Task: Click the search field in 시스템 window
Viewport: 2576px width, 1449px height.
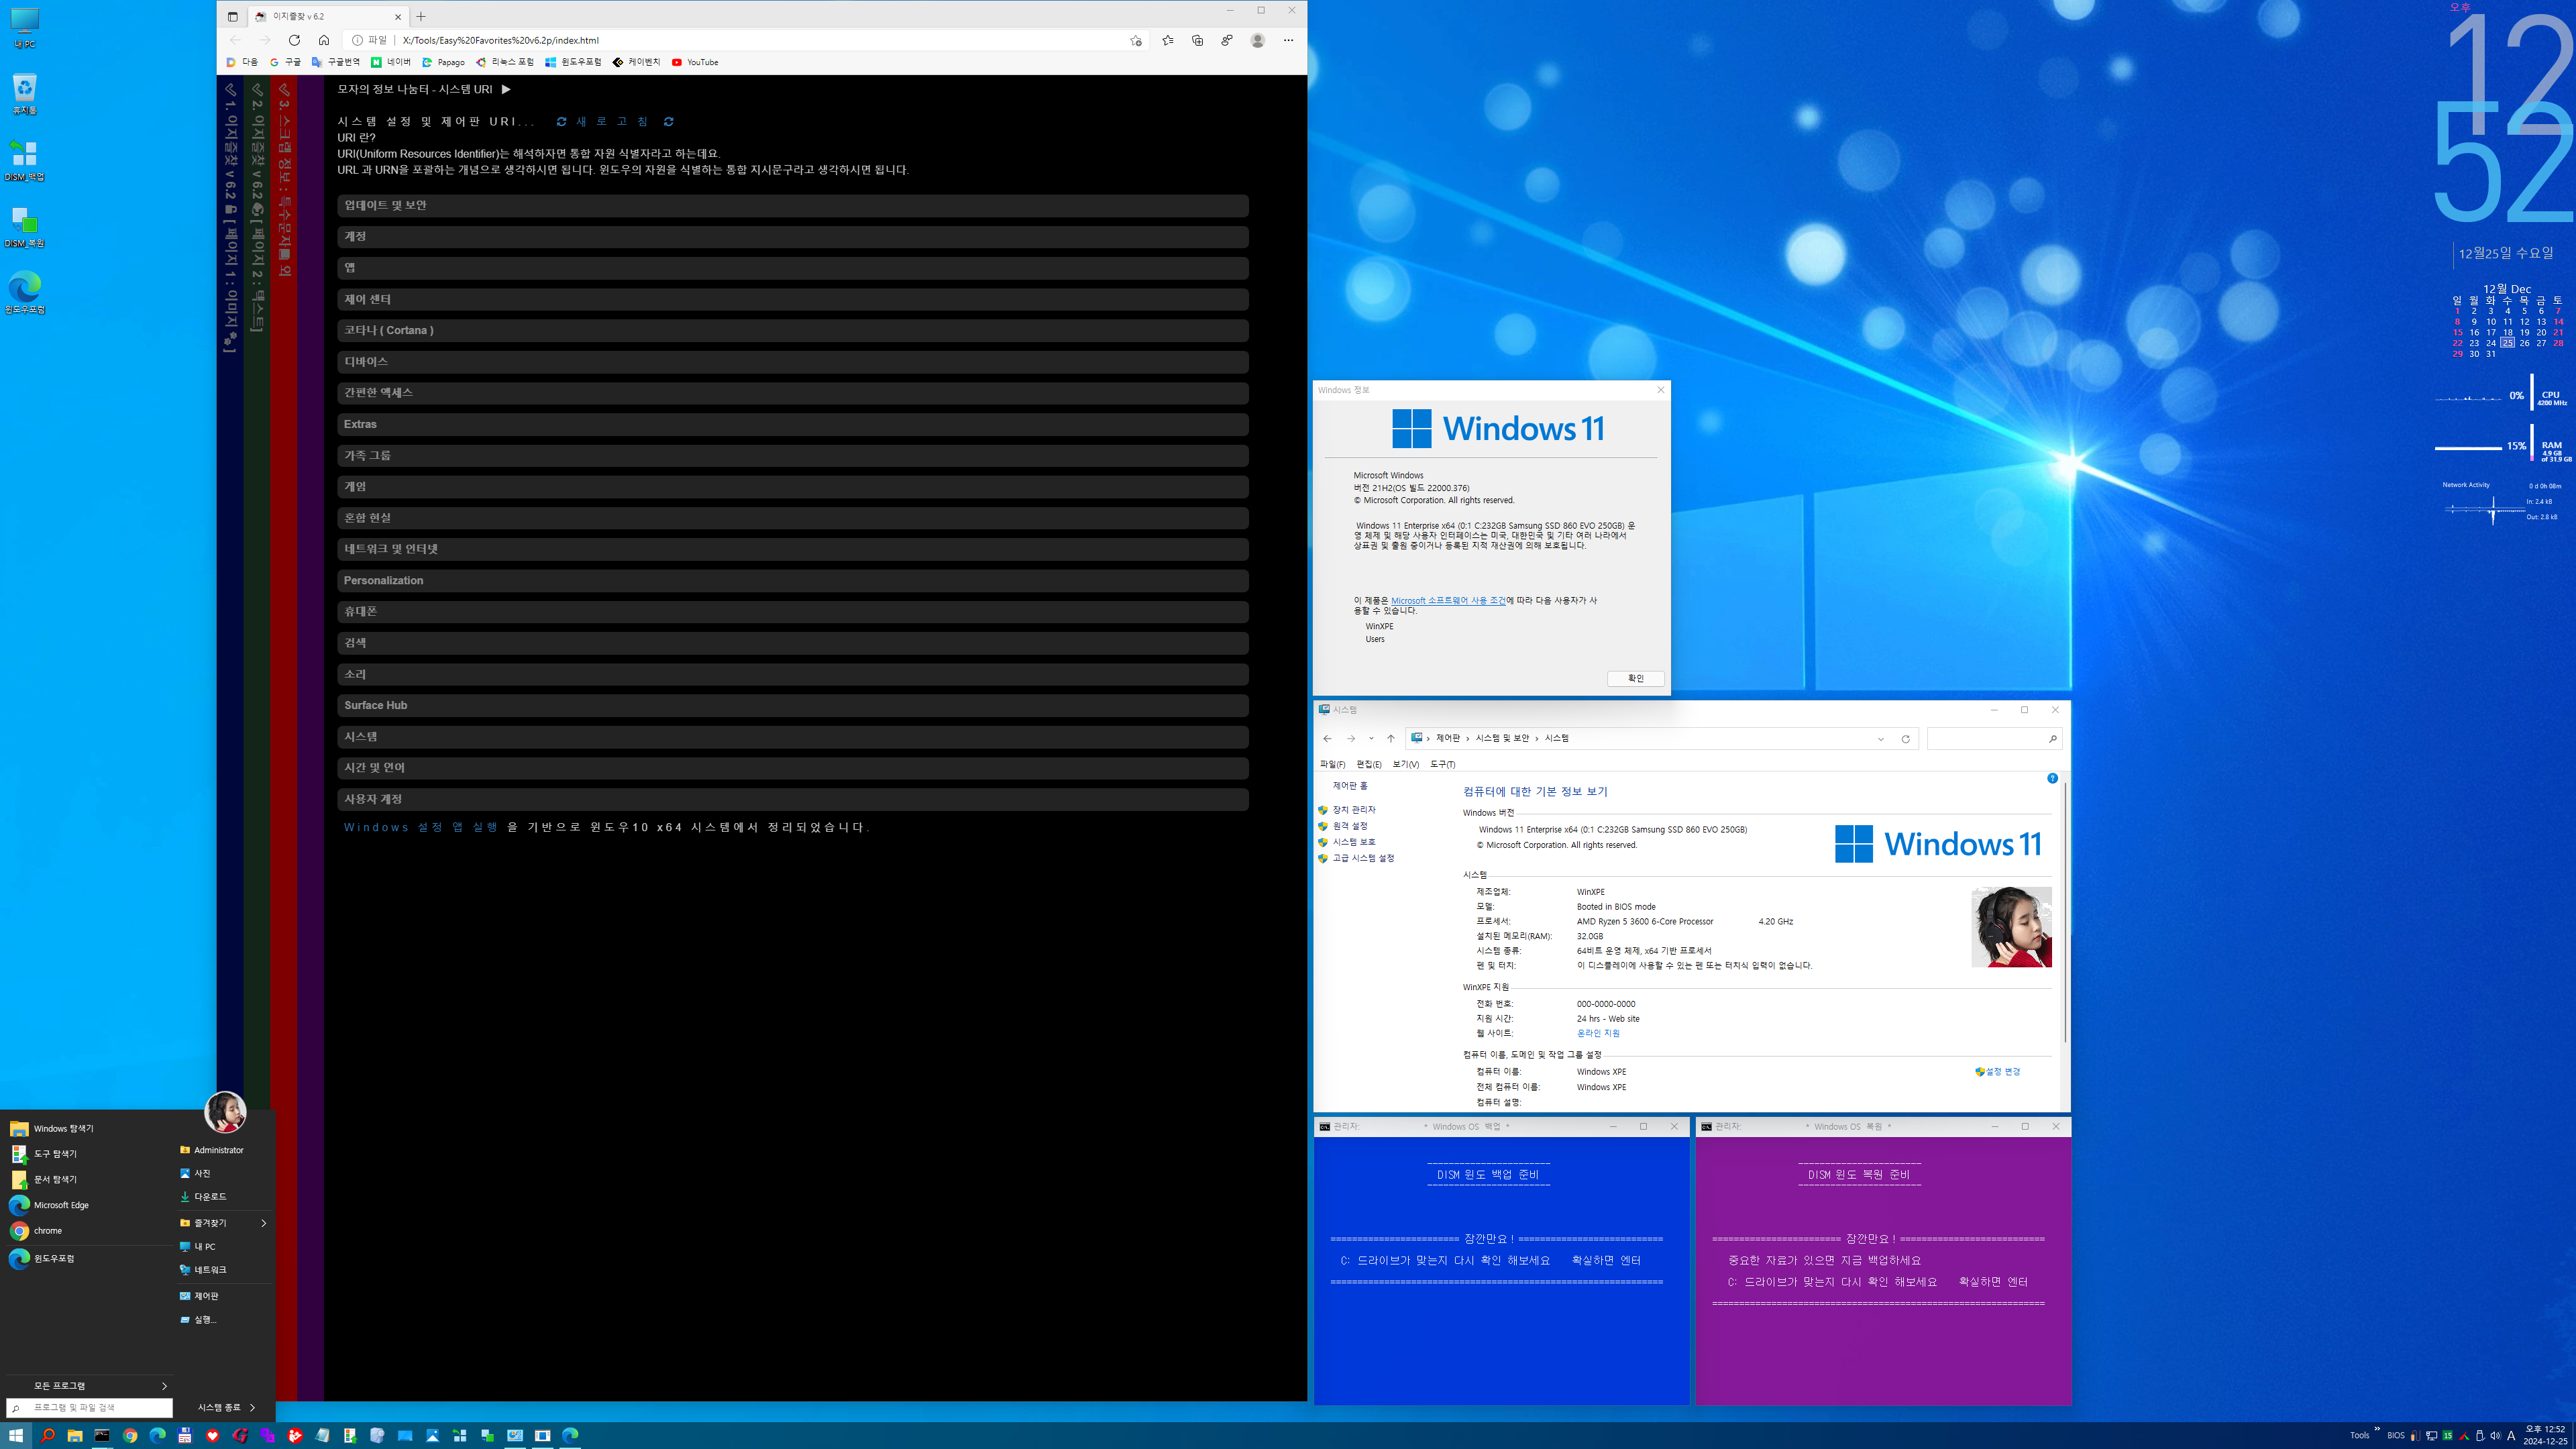Action: 1994,739
